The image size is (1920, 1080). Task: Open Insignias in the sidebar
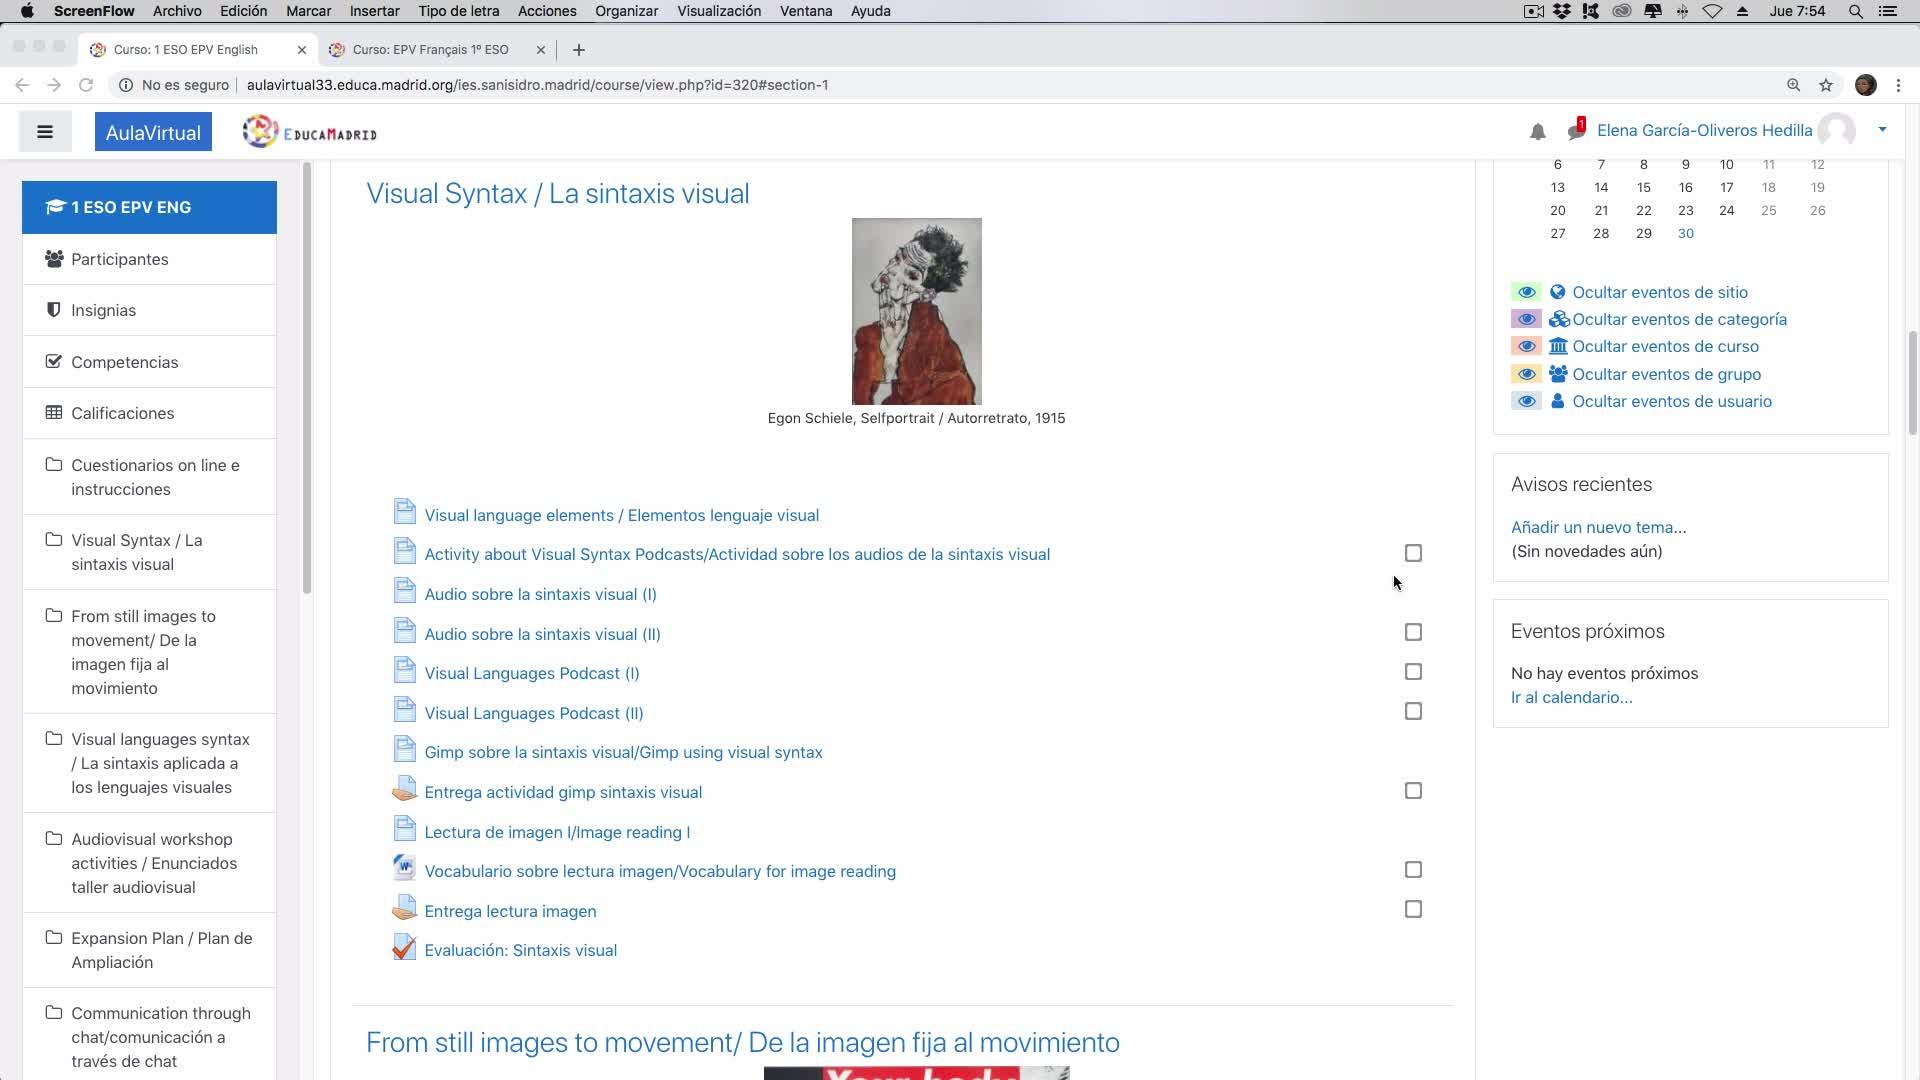point(149,310)
